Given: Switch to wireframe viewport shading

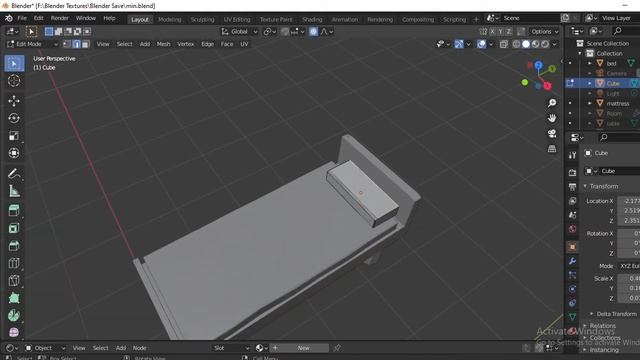Looking at the screenshot, I should click(516, 44).
